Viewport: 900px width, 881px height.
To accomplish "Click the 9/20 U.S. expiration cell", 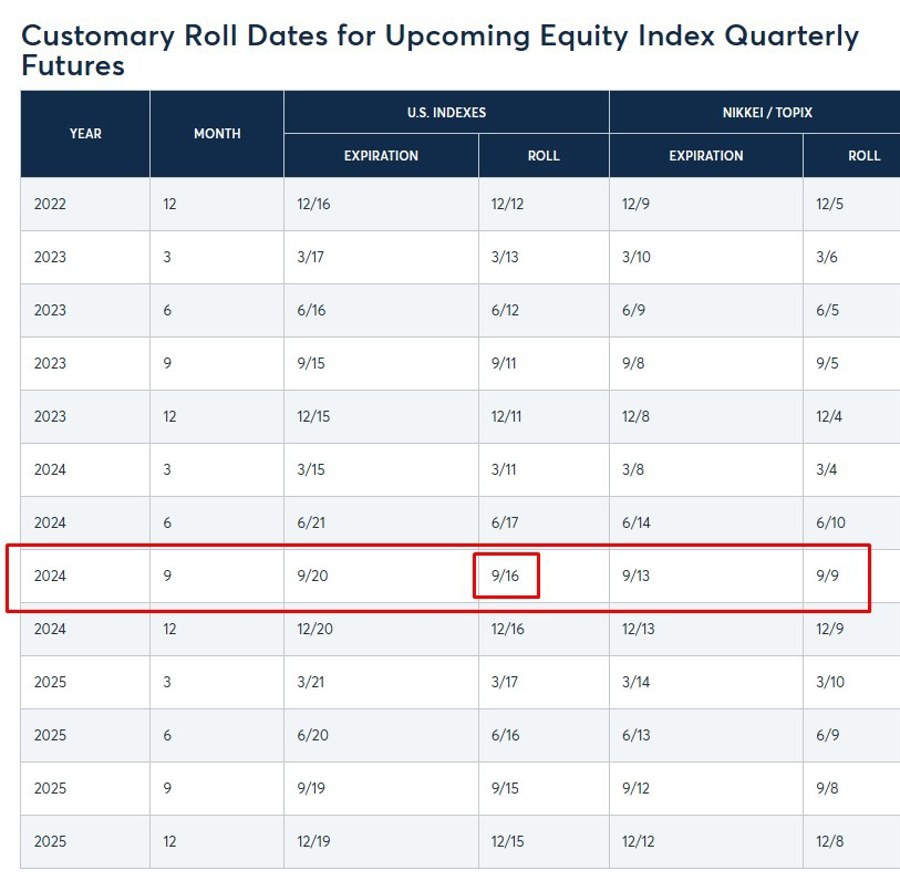I will pyautogui.click(x=310, y=576).
